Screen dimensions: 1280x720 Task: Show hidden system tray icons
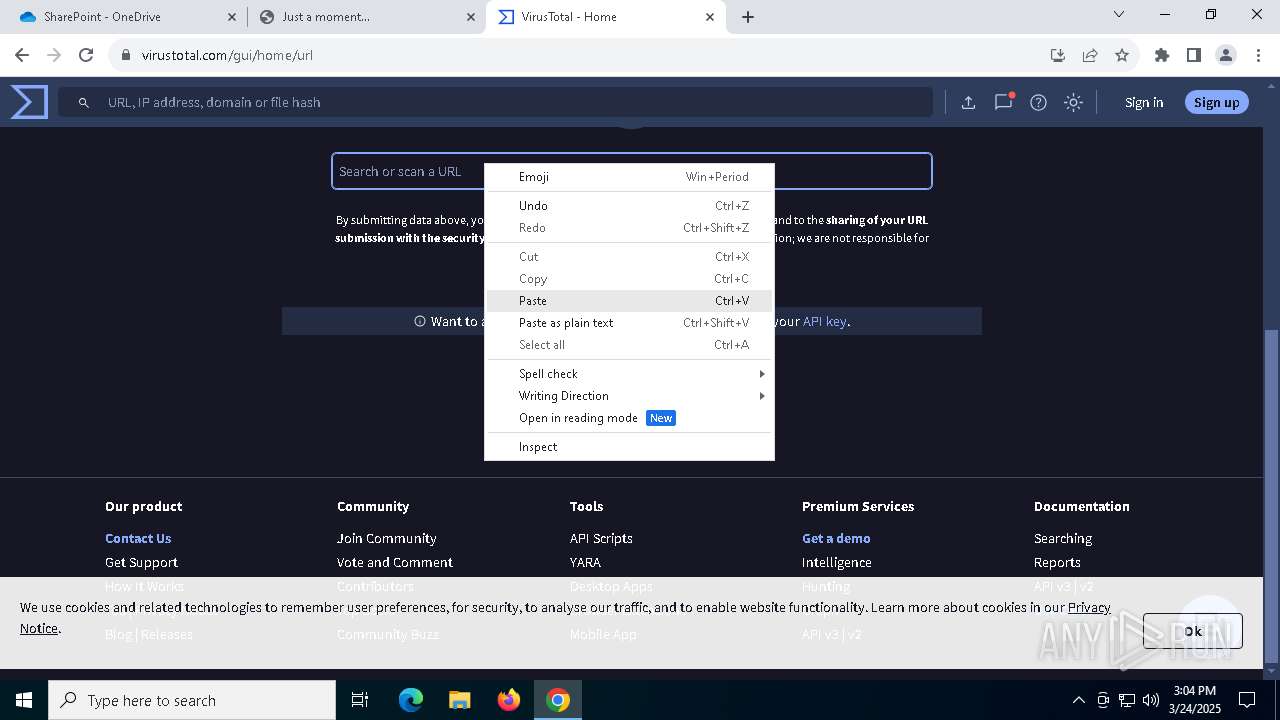point(1078,700)
